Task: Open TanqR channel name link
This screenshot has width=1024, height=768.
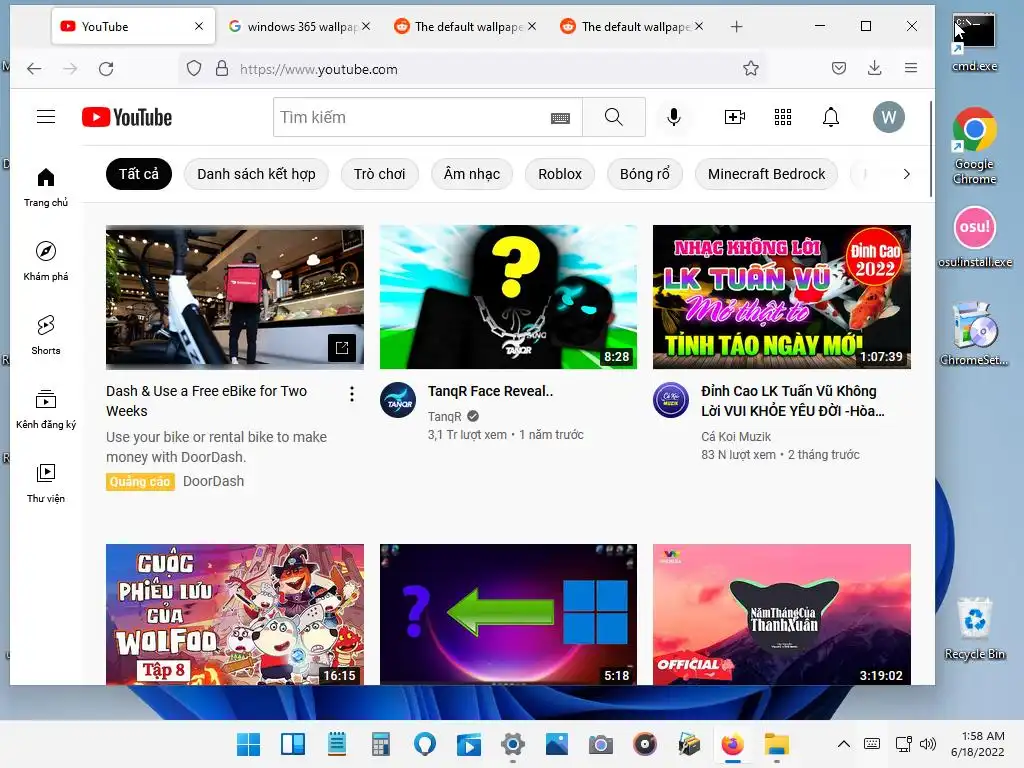Action: coord(444,417)
